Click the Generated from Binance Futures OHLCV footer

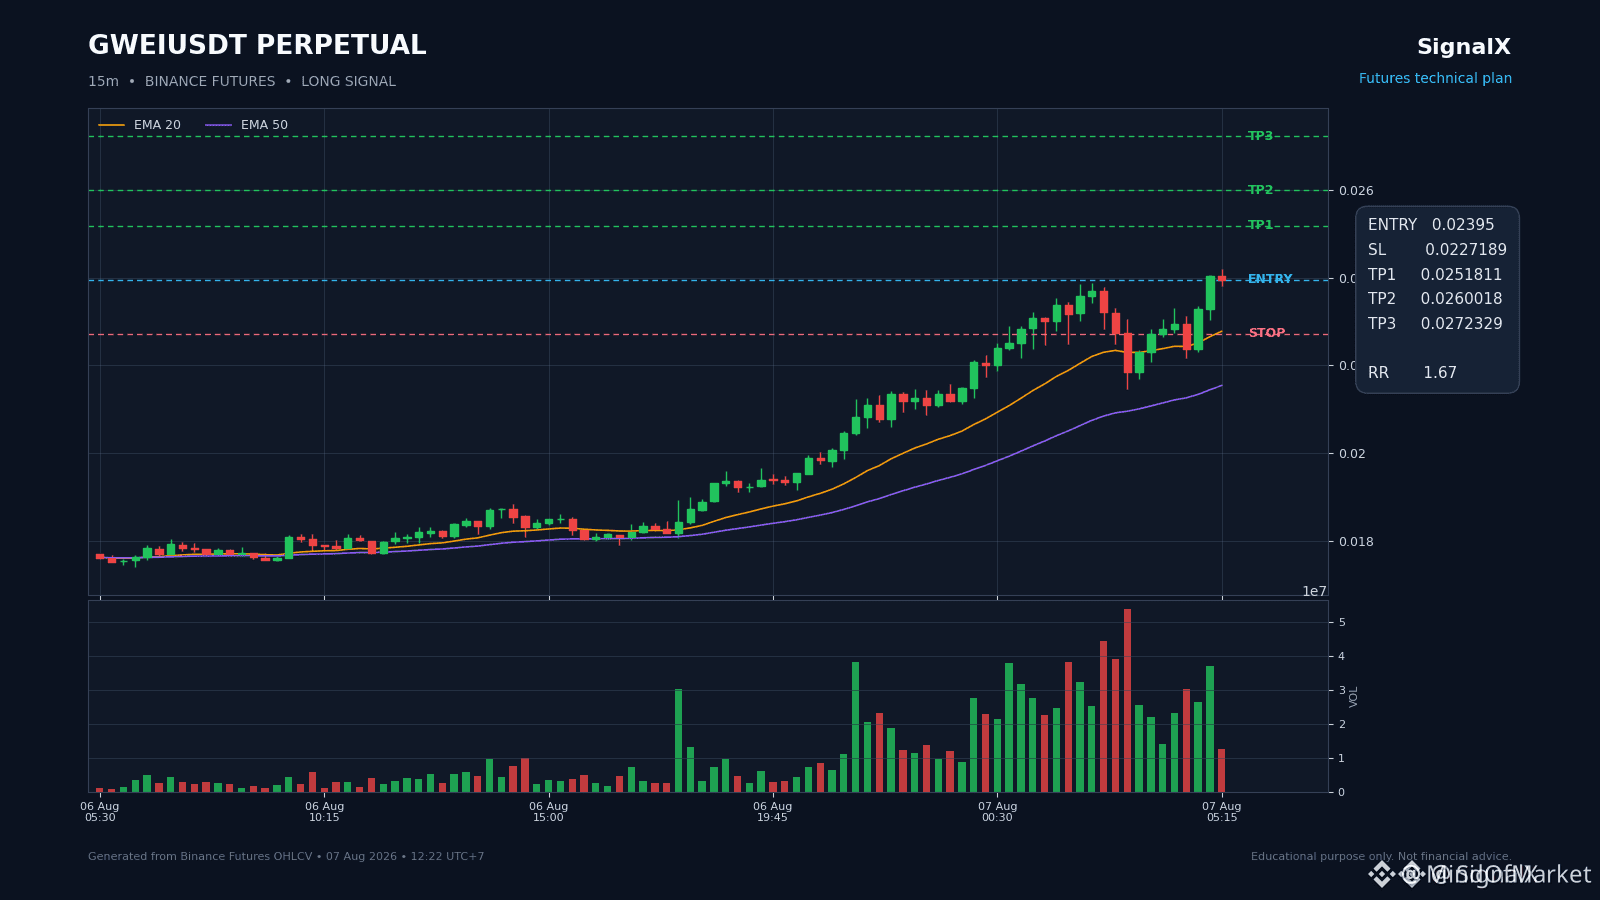(x=286, y=857)
